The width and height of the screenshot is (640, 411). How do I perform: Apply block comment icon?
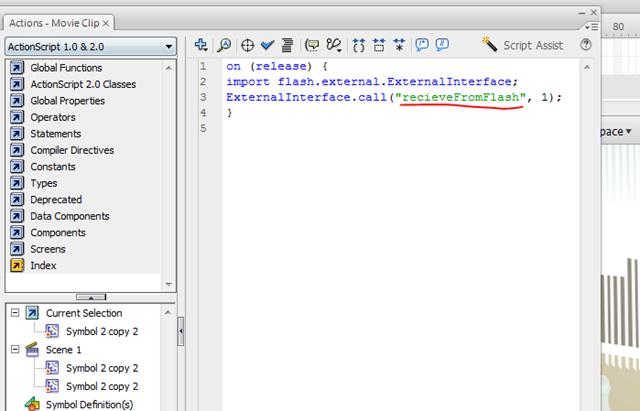pyautogui.click(x=422, y=44)
